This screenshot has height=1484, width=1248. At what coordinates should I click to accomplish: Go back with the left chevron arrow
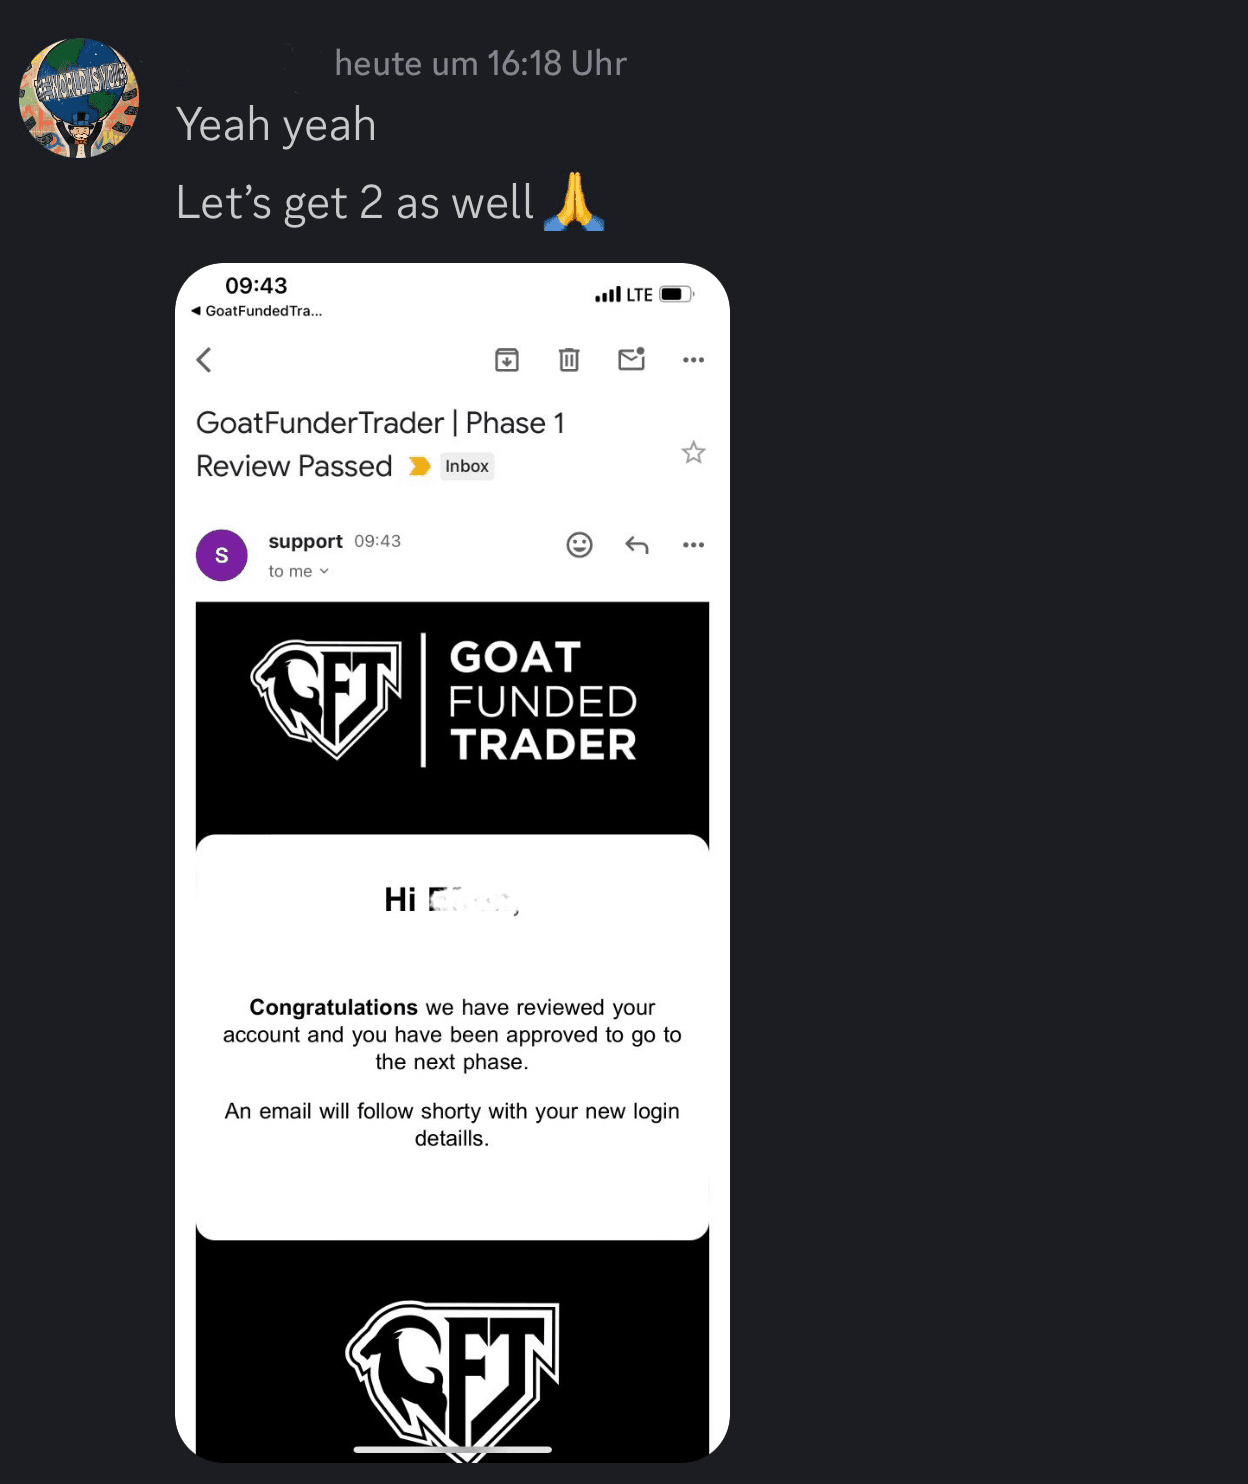(204, 360)
